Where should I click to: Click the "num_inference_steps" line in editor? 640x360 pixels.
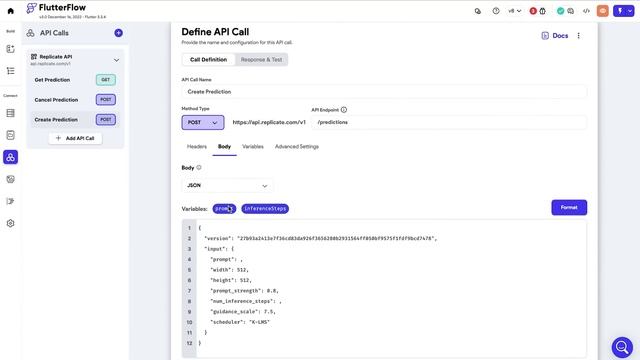coord(246,301)
